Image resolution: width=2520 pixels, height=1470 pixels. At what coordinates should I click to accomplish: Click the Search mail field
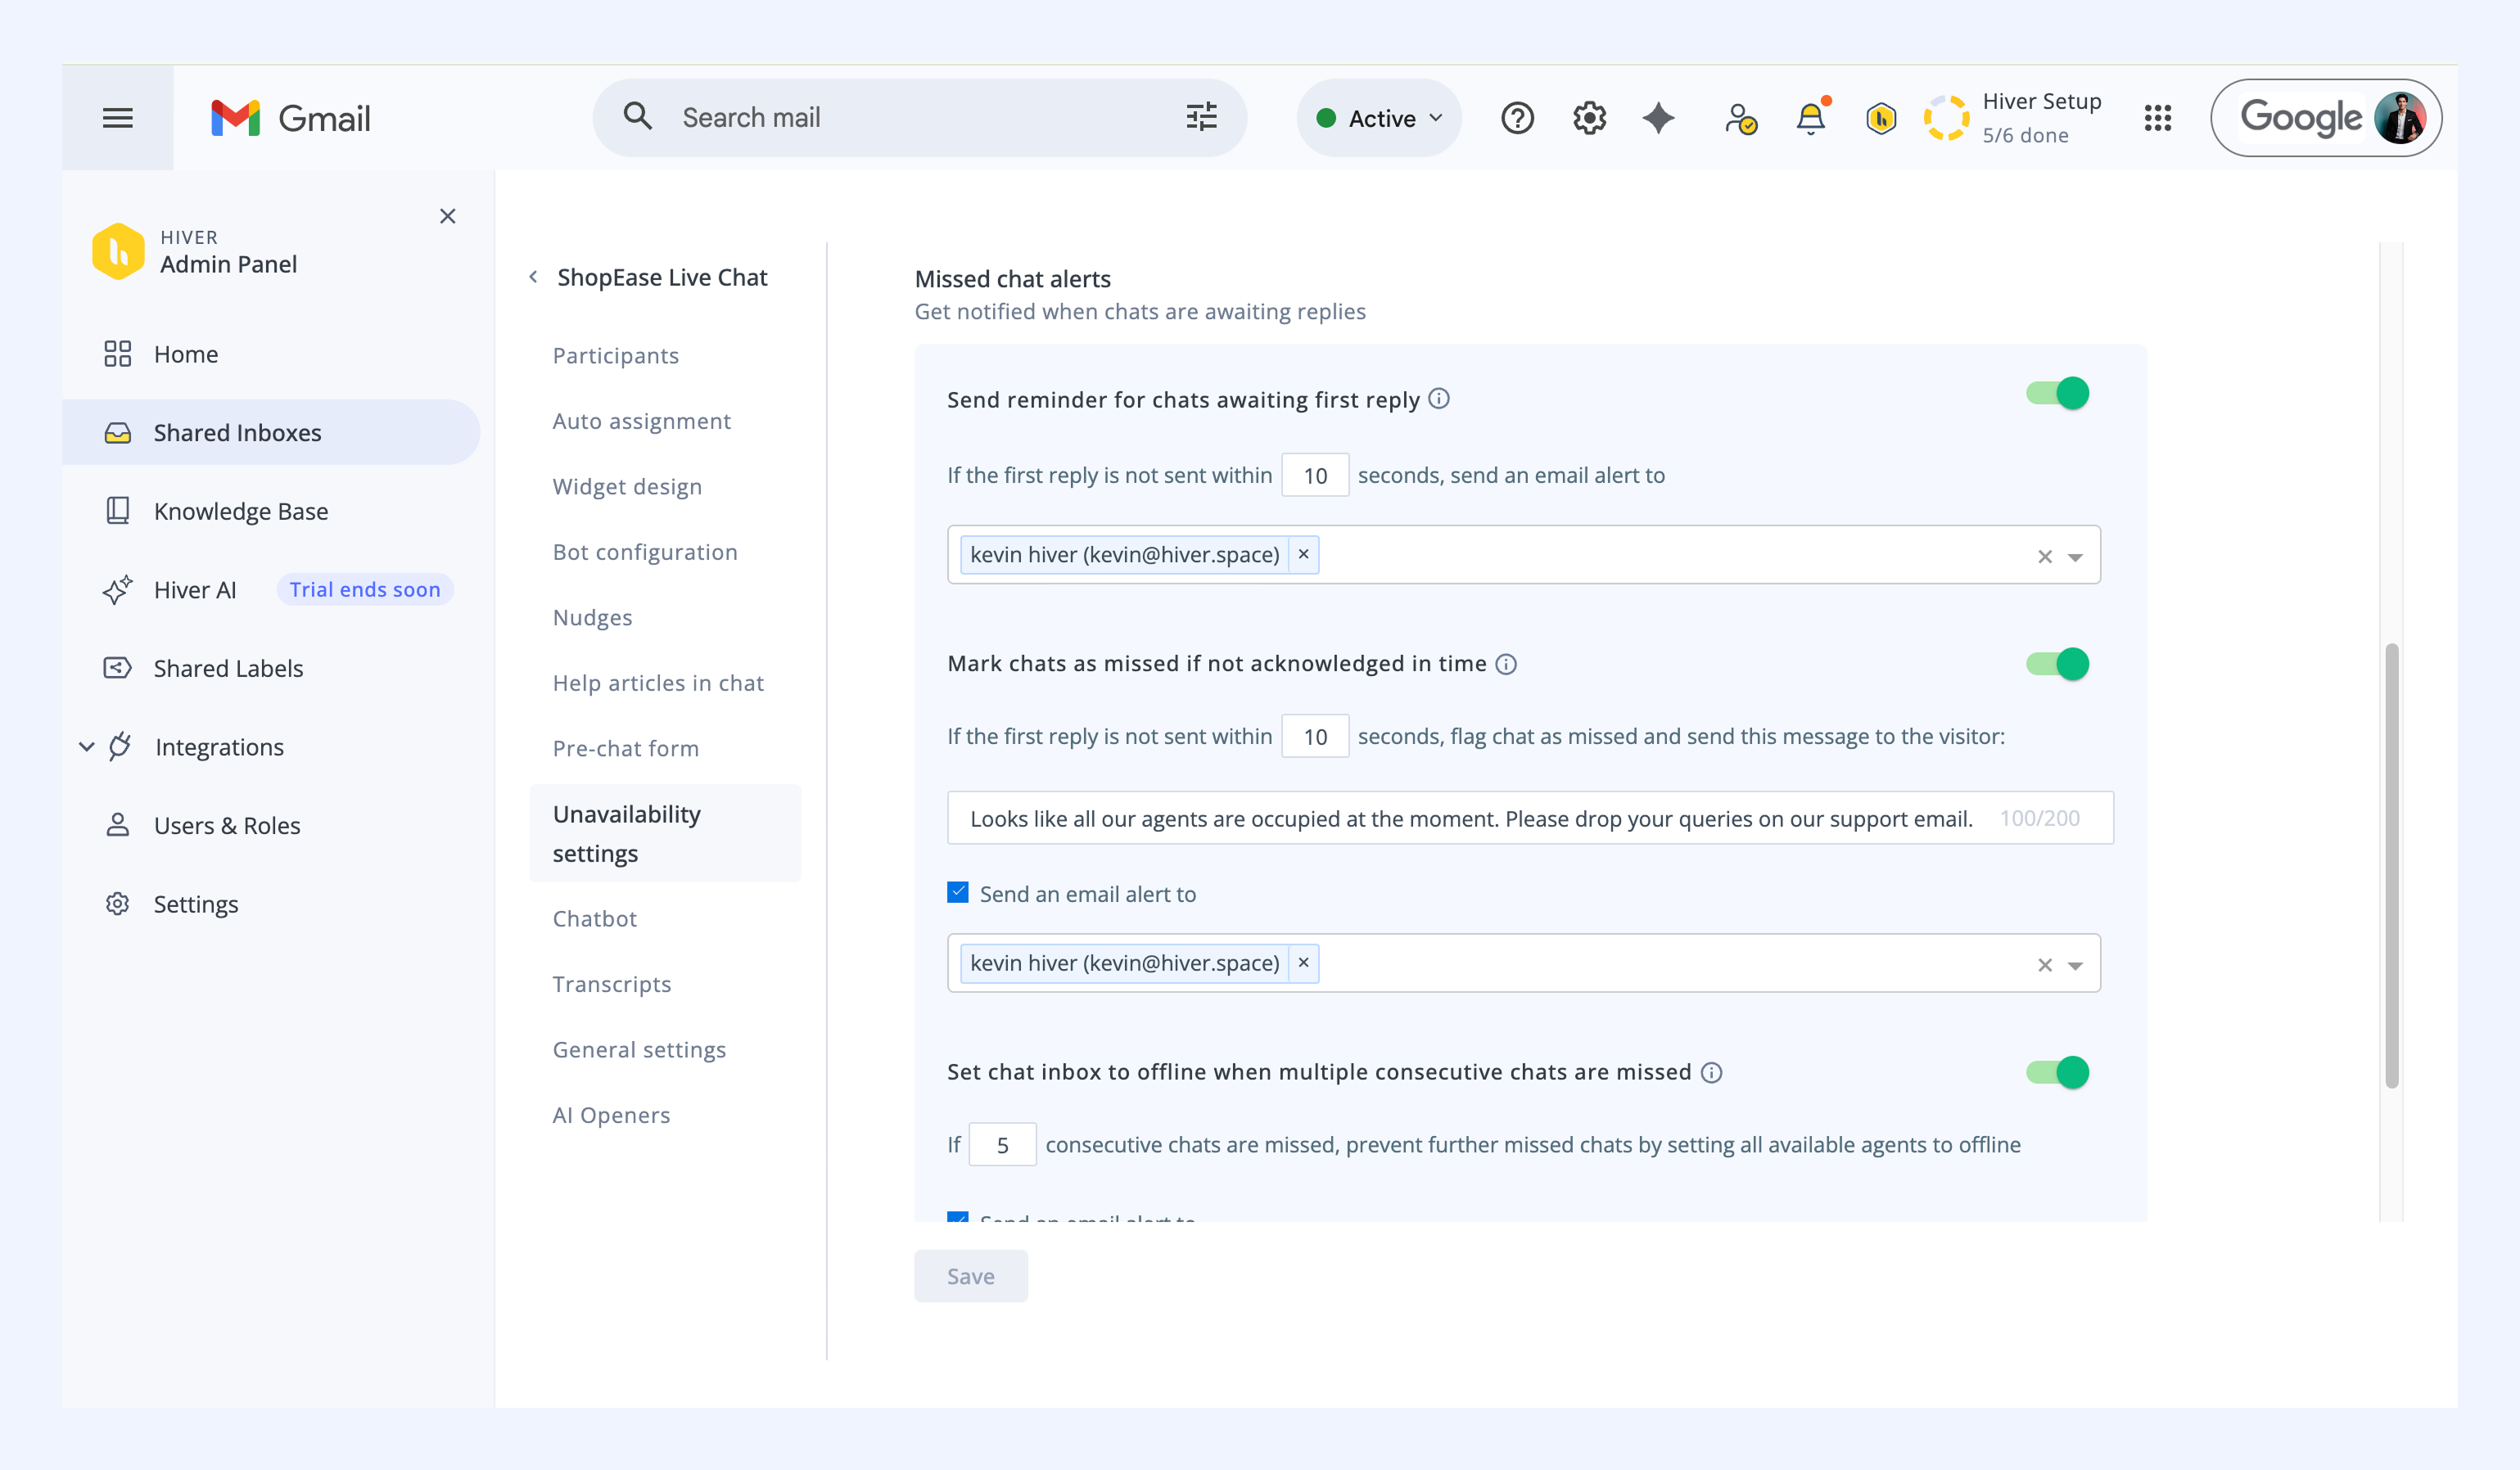920,117
